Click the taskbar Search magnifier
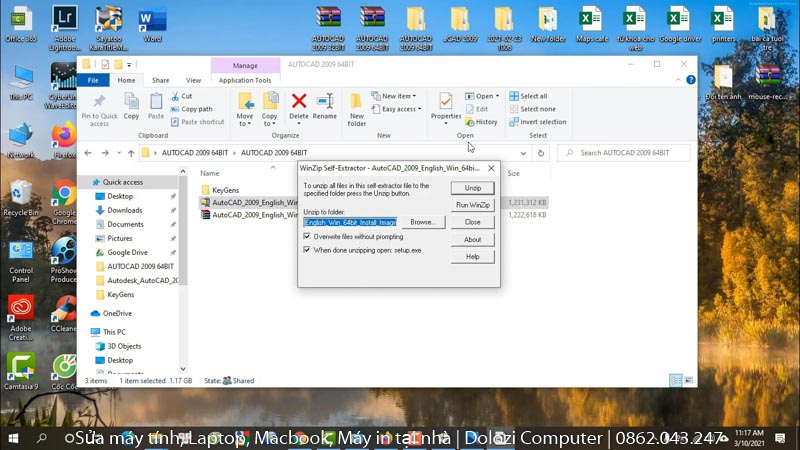This screenshot has height=450, width=800. 41,438
